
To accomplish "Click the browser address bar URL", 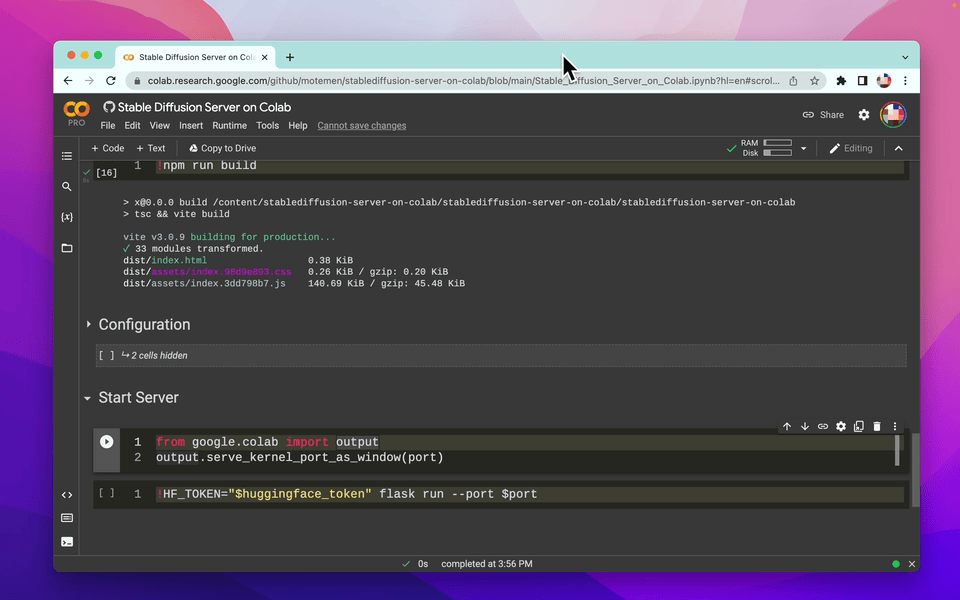I will click(463, 81).
